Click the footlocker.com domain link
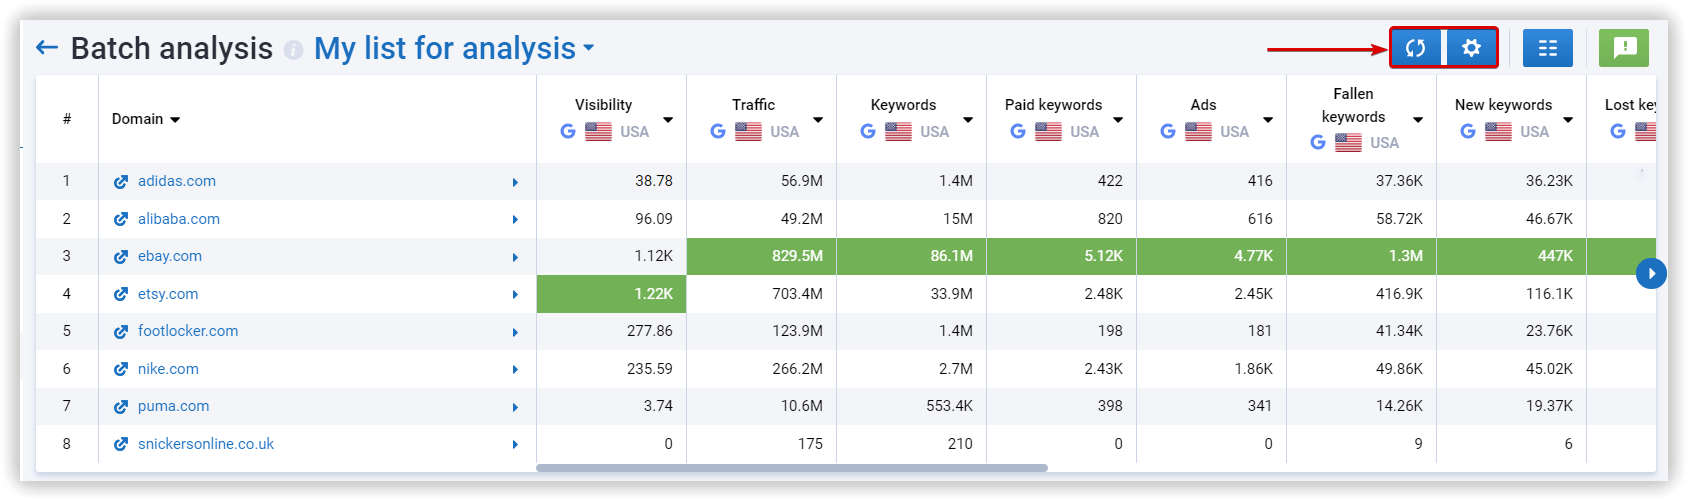 (x=188, y=331)
